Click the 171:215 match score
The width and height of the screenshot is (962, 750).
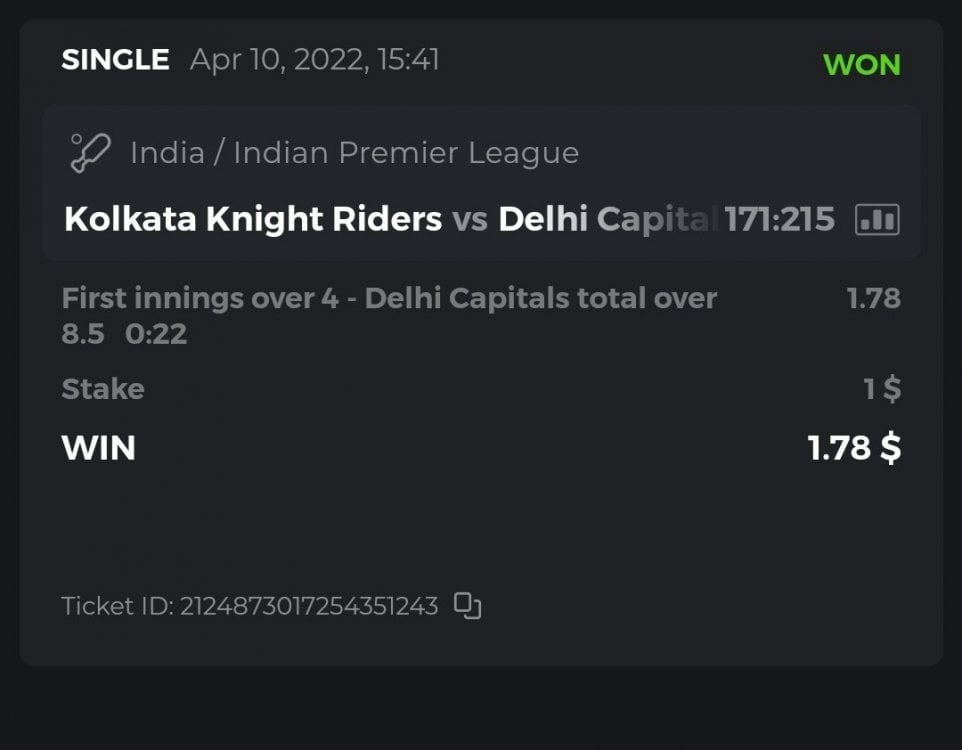pyautogui.click(x=780, y=219)
